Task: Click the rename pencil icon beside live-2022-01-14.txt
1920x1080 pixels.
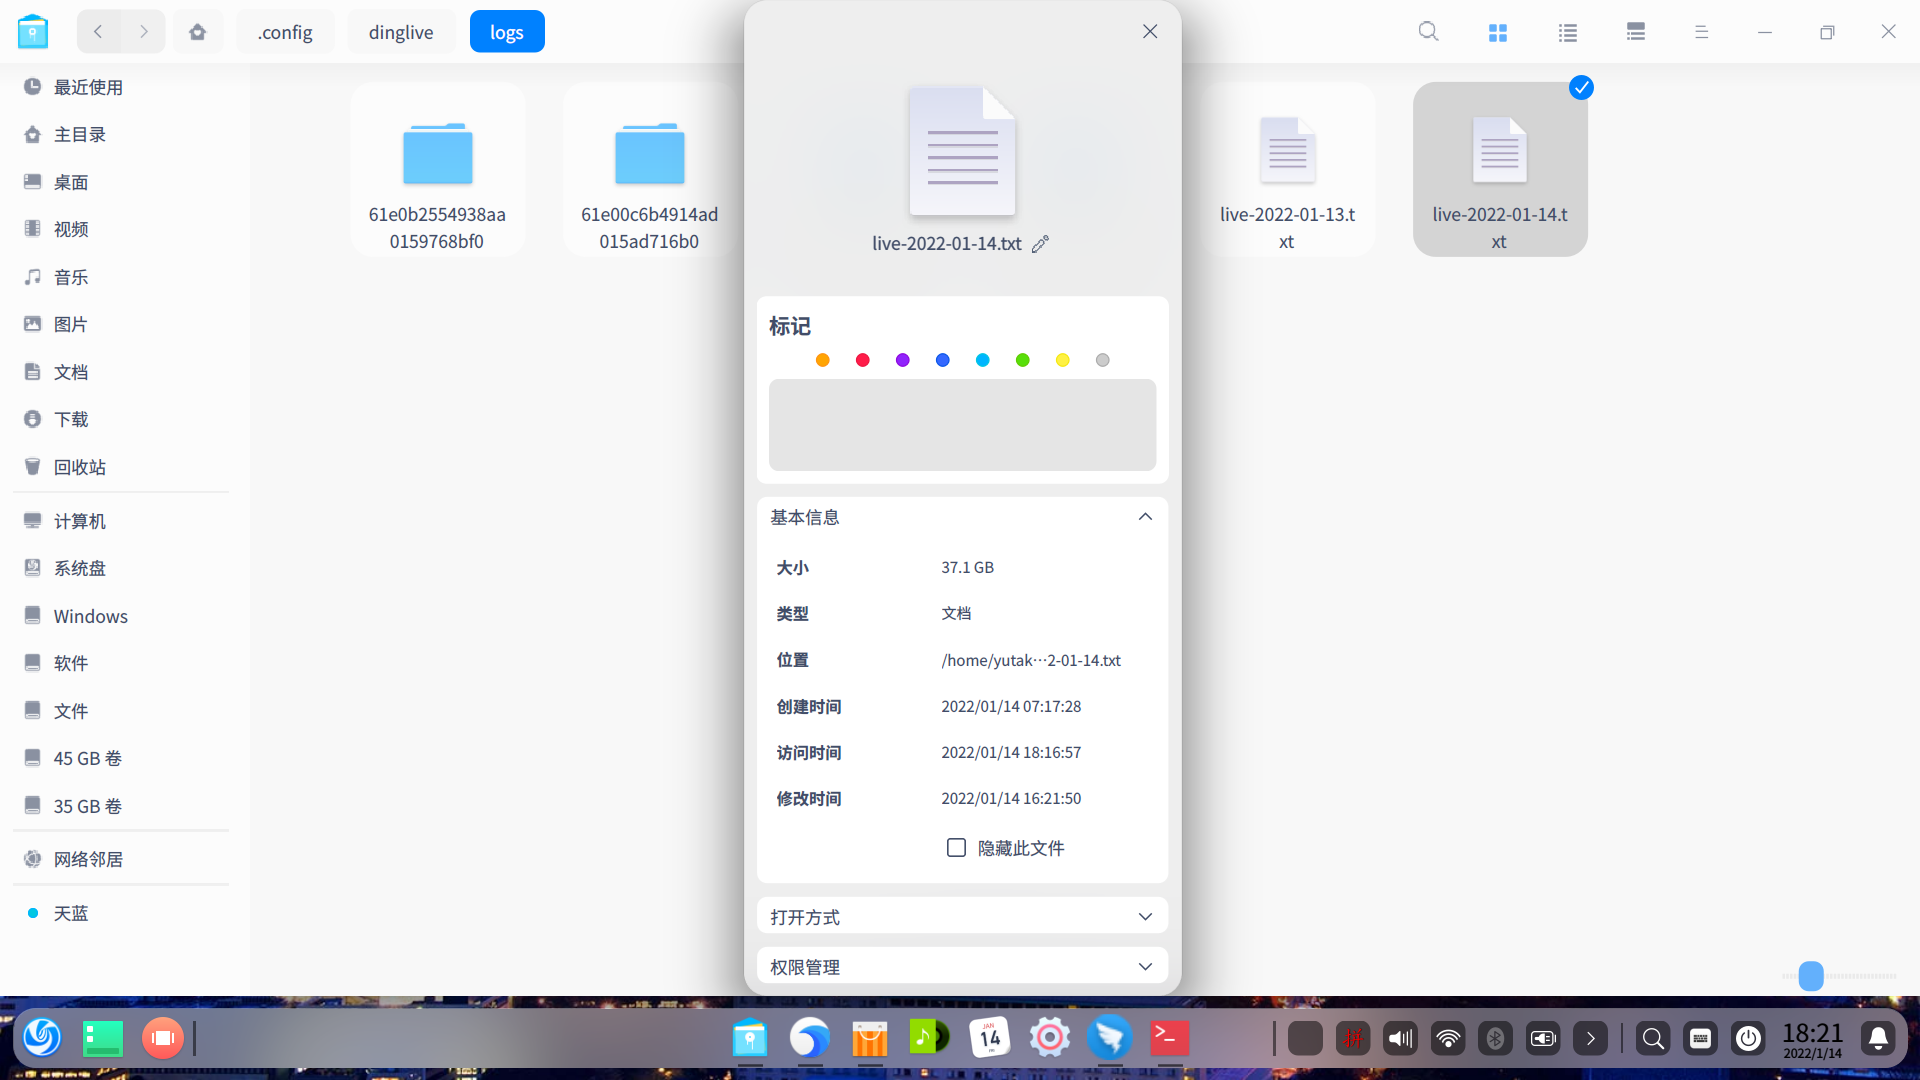Action: click(1040, 243)
